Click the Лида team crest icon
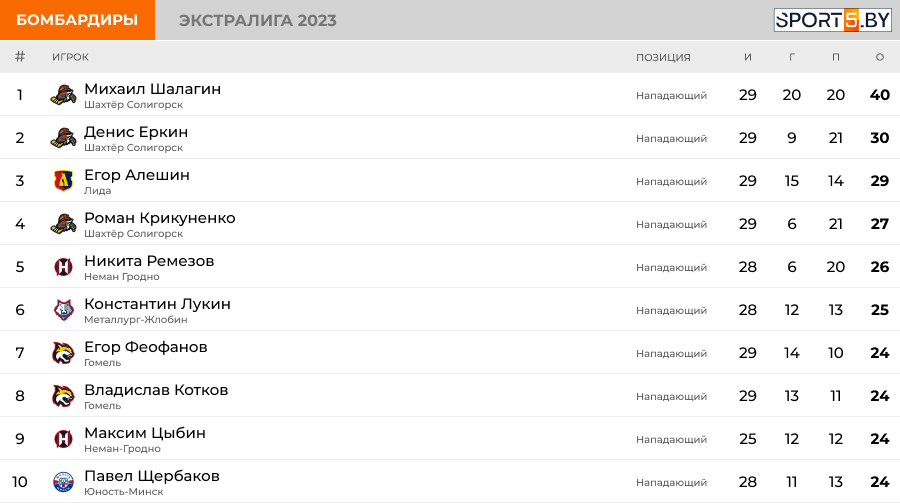Image resolution: width=900 pixels, height=503 pixels. coord(63,181)
